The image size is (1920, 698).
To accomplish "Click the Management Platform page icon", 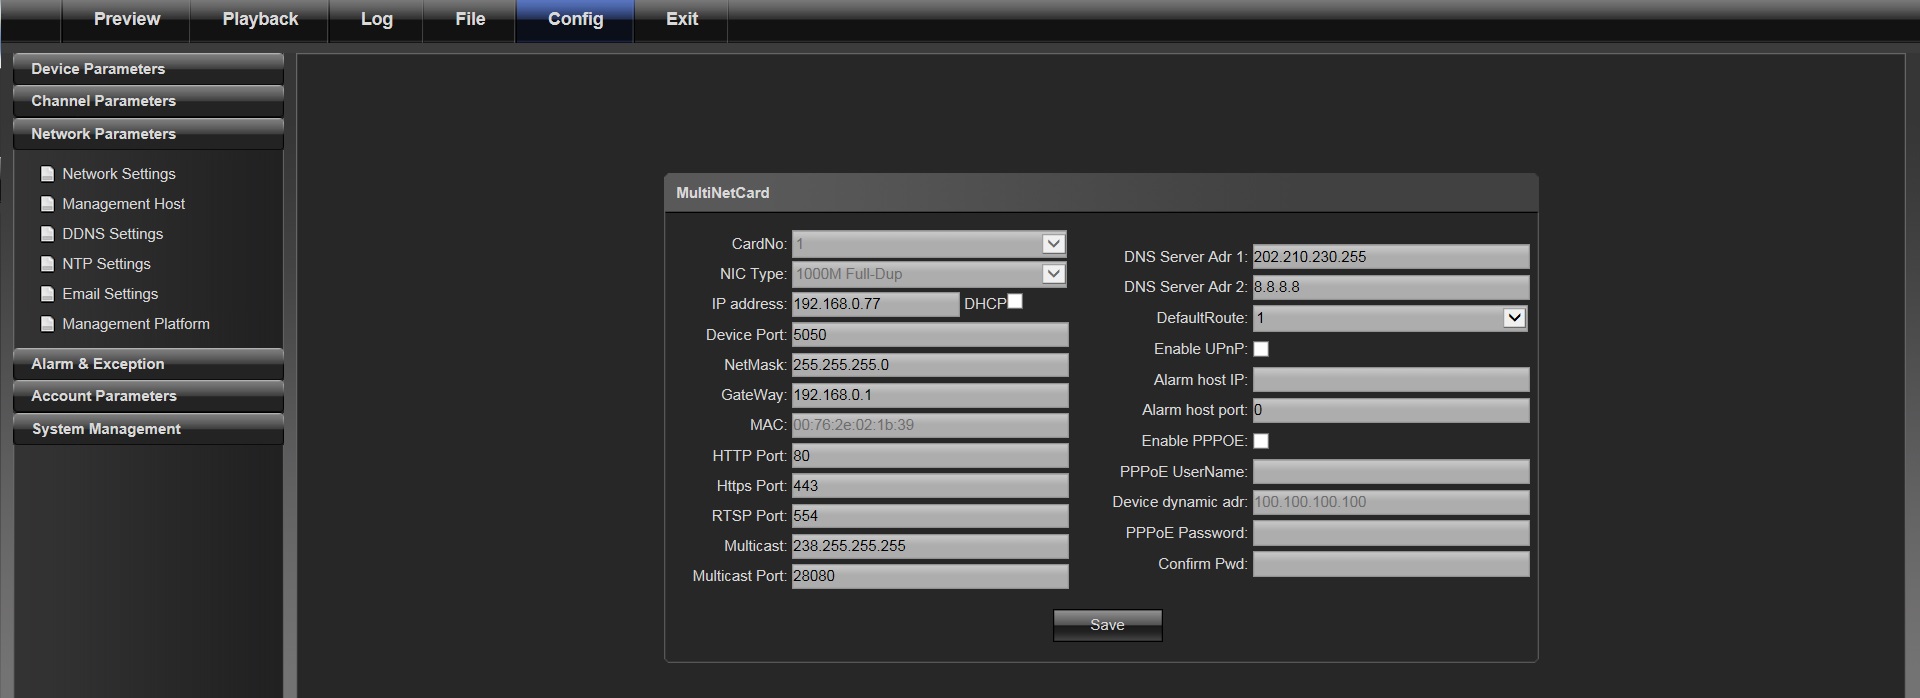I will tap(47, 324).
